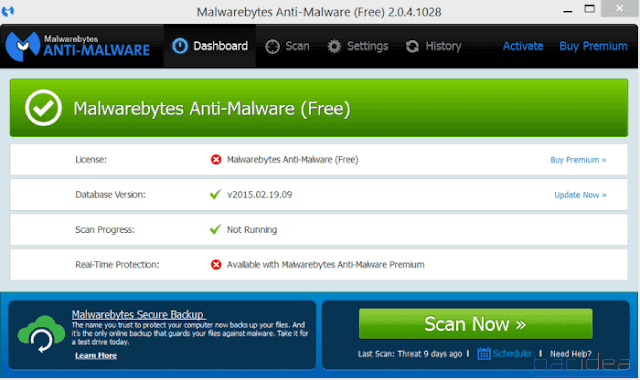Click the Settings gear icon

point(334,47)
